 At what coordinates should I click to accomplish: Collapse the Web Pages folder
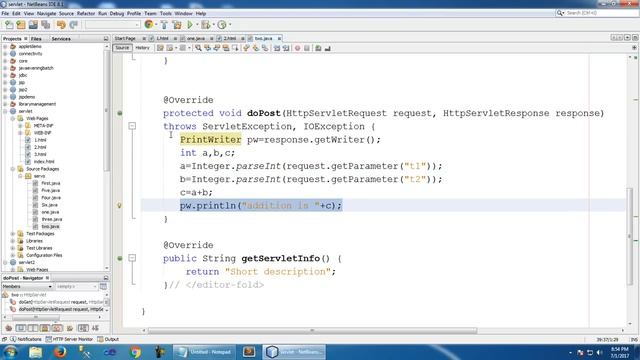[13, 118]
